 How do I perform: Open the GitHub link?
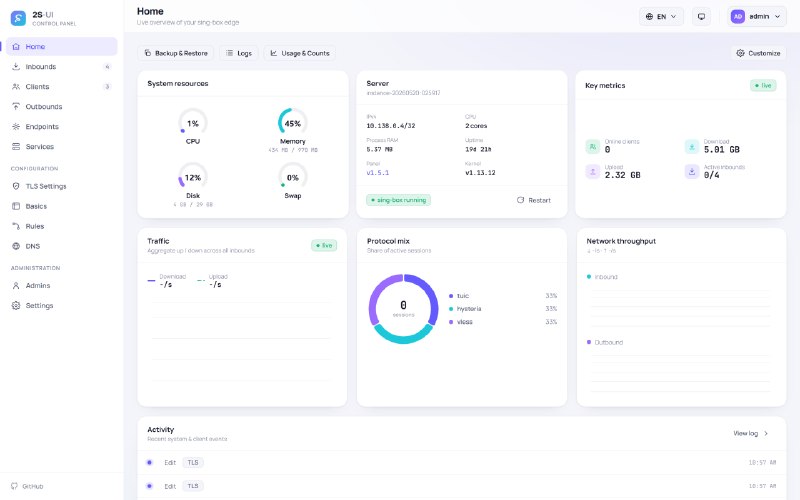click(x=28, y=486)
